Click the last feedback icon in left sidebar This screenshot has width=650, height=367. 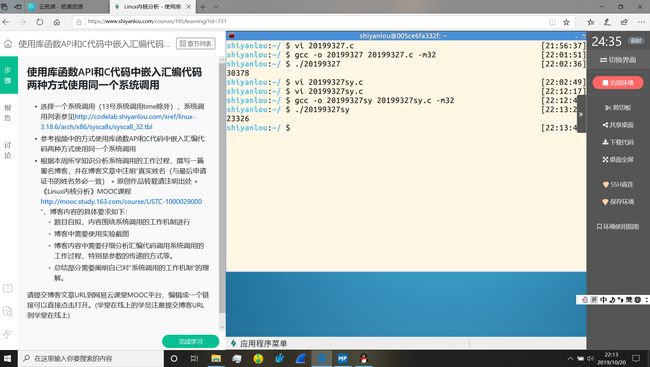point(8,334)
